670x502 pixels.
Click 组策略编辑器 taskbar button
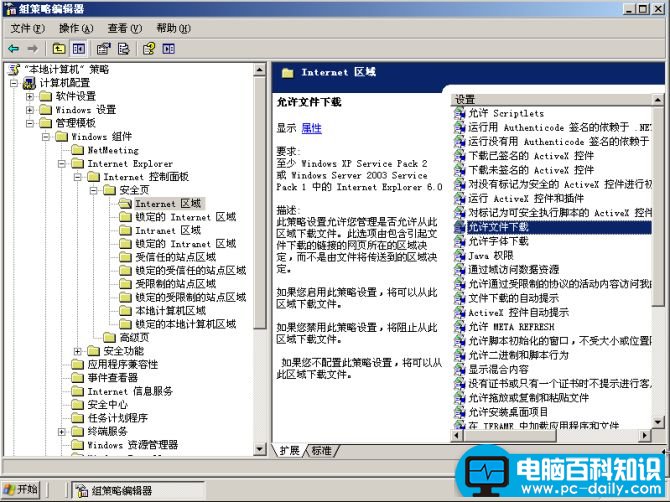(138, 490)
